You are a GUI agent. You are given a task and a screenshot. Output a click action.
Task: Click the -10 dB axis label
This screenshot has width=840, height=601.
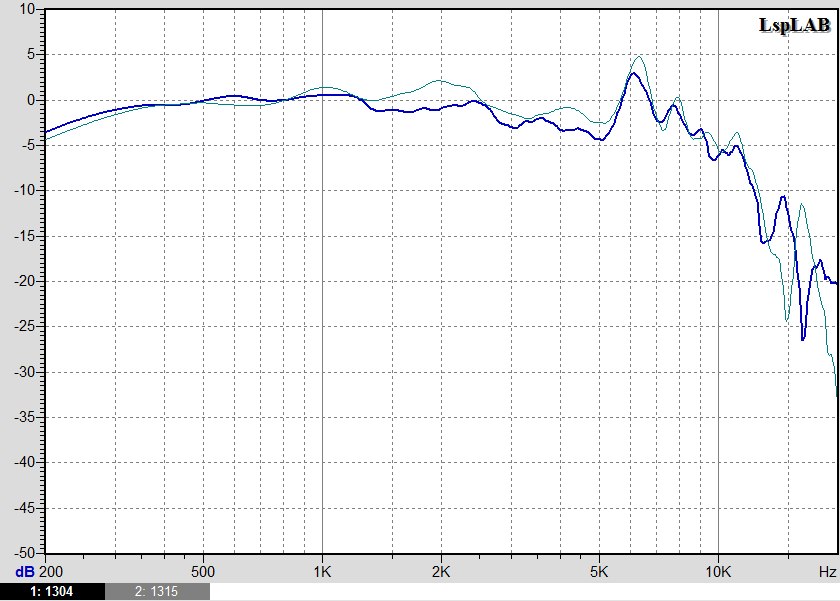pos(25,190)
